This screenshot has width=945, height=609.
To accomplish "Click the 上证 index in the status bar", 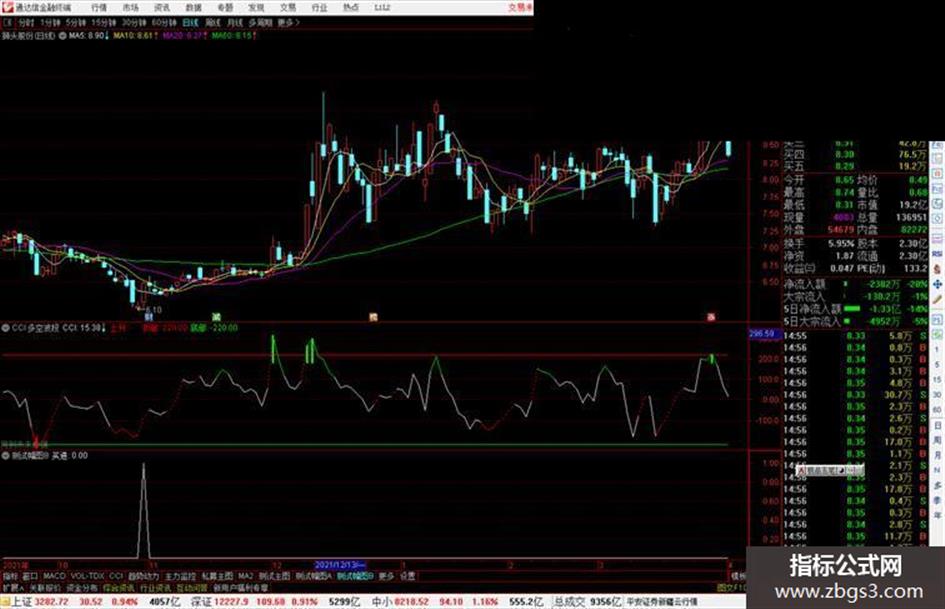I will pos(21,602).
